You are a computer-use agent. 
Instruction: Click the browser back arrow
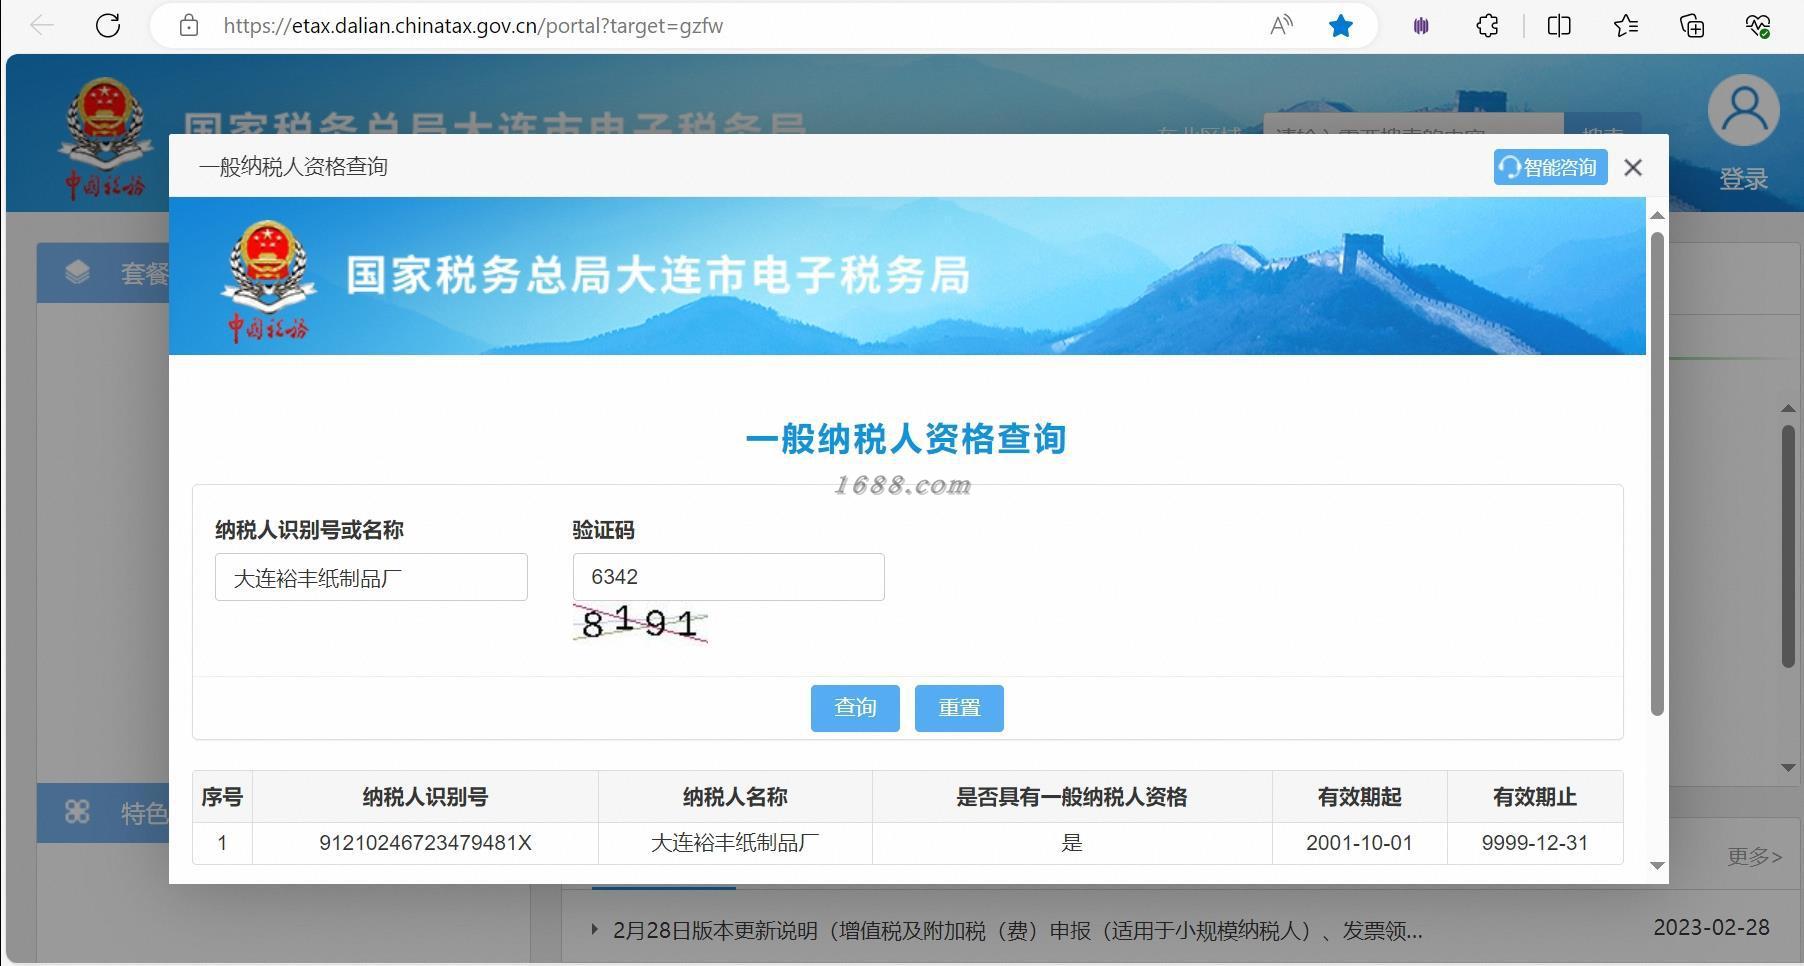point(42,26)
